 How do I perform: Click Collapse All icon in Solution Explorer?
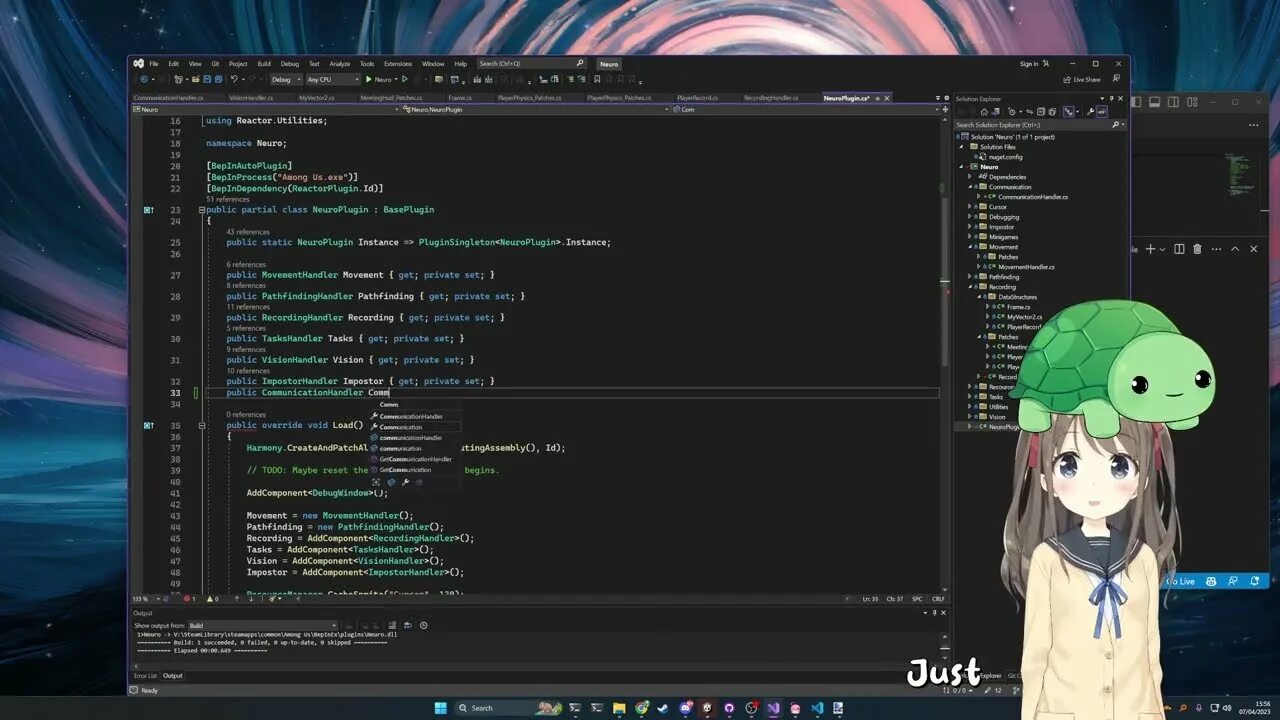(1041, 112)
